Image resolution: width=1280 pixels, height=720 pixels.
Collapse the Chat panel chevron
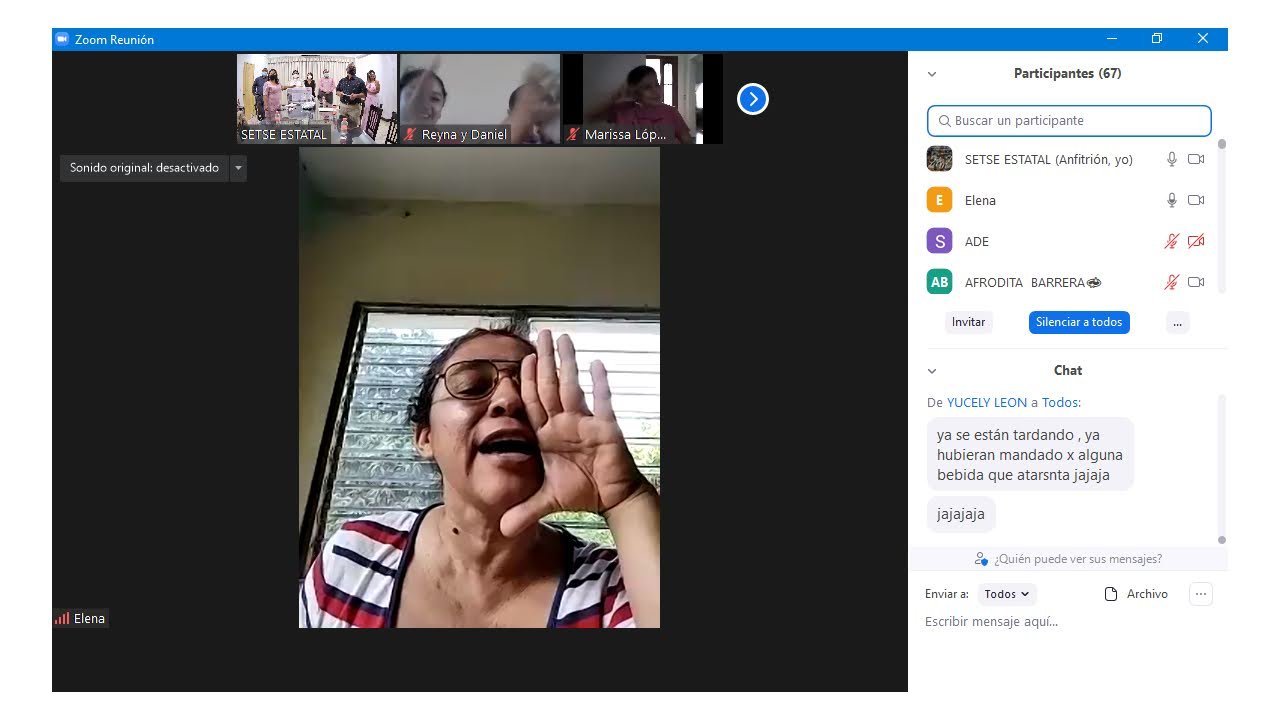pos(932,371)
